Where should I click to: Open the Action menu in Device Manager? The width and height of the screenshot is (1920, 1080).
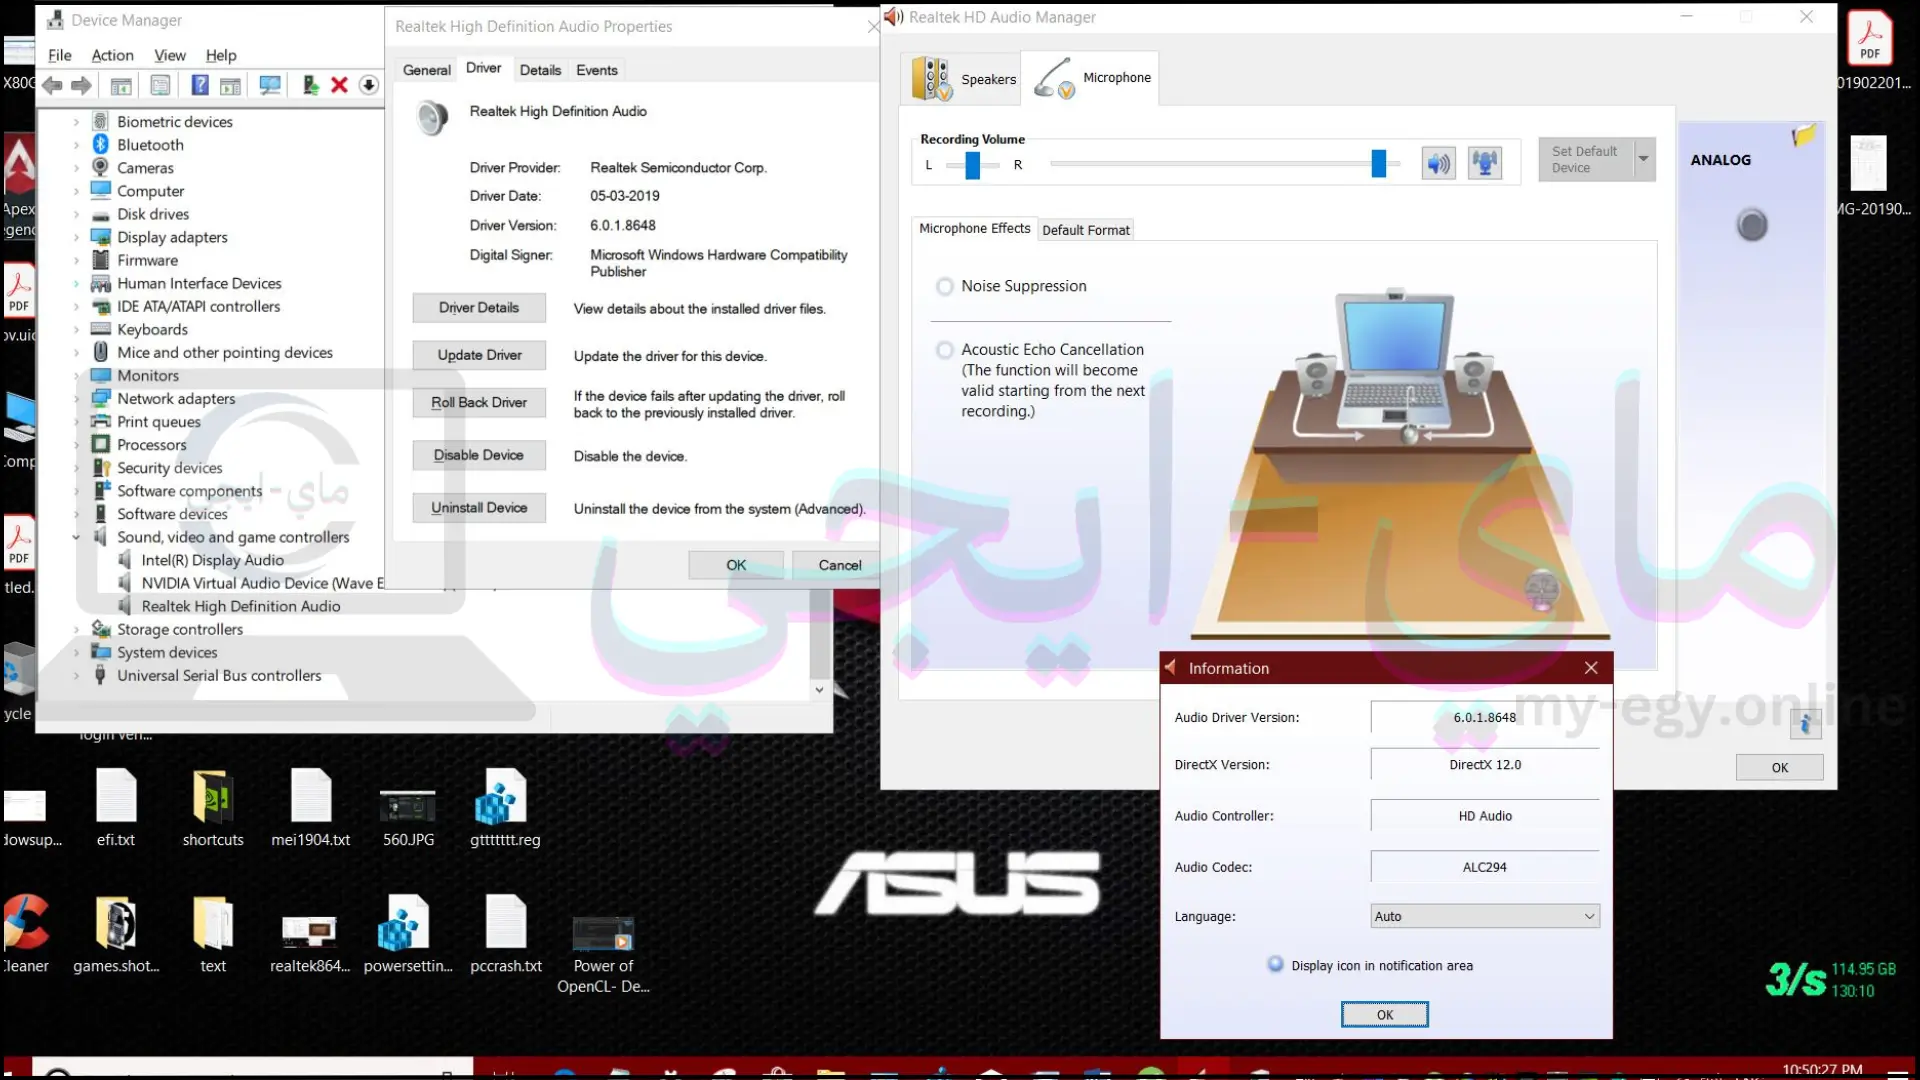point(112,55)
